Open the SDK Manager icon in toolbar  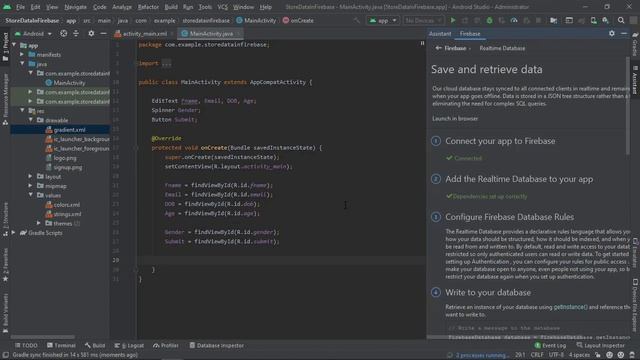coord(605,20)
